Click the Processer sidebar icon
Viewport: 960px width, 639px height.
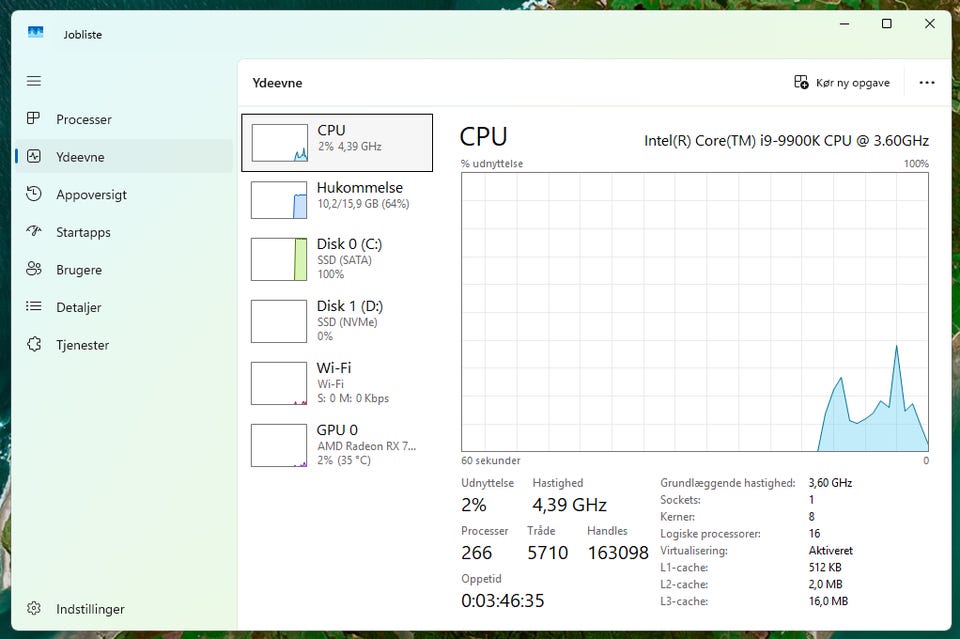coord(34,119)
